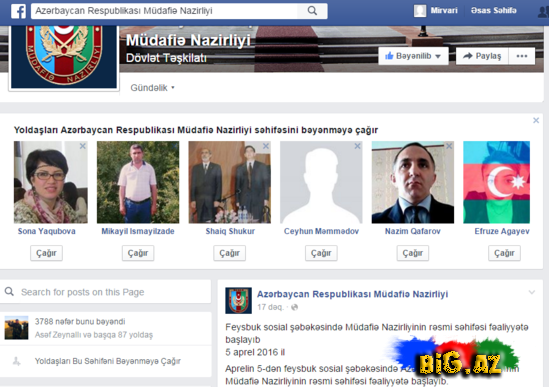Invite Nazim Qafarov with Çağır button
Screen dimensions: 549x387
412,253
